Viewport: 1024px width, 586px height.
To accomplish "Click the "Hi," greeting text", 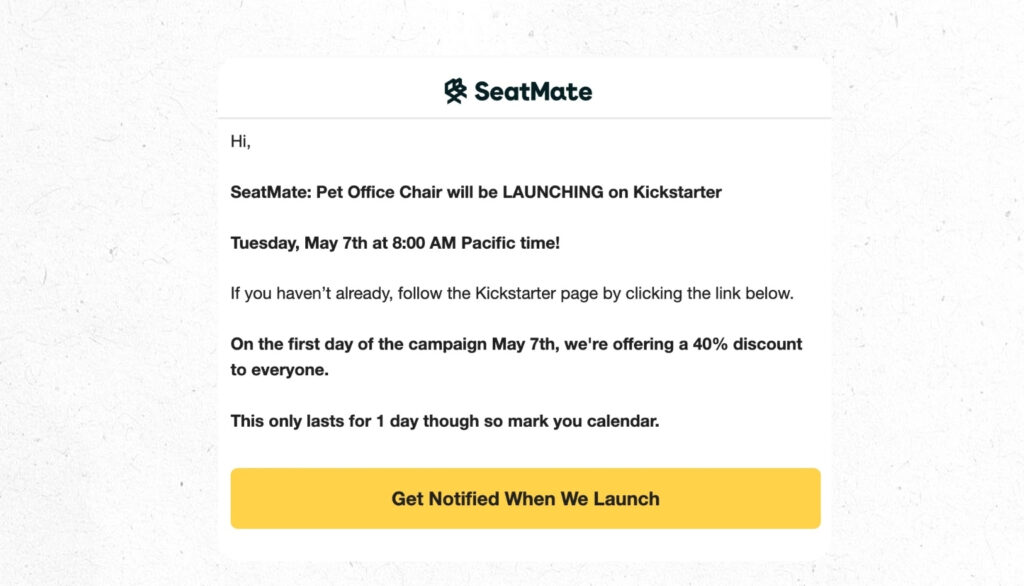I will [241, 142].
